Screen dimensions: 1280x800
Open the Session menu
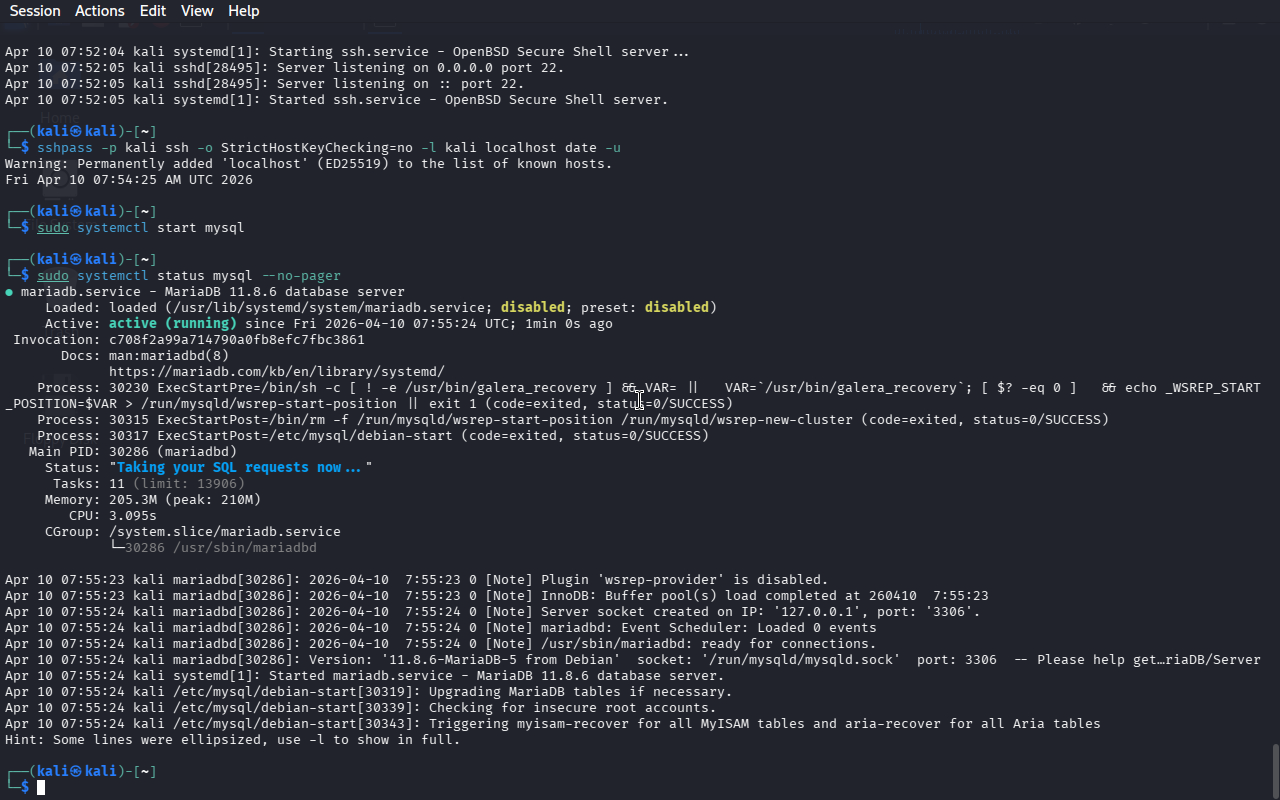pyautogui.click(x=35, y=11)
